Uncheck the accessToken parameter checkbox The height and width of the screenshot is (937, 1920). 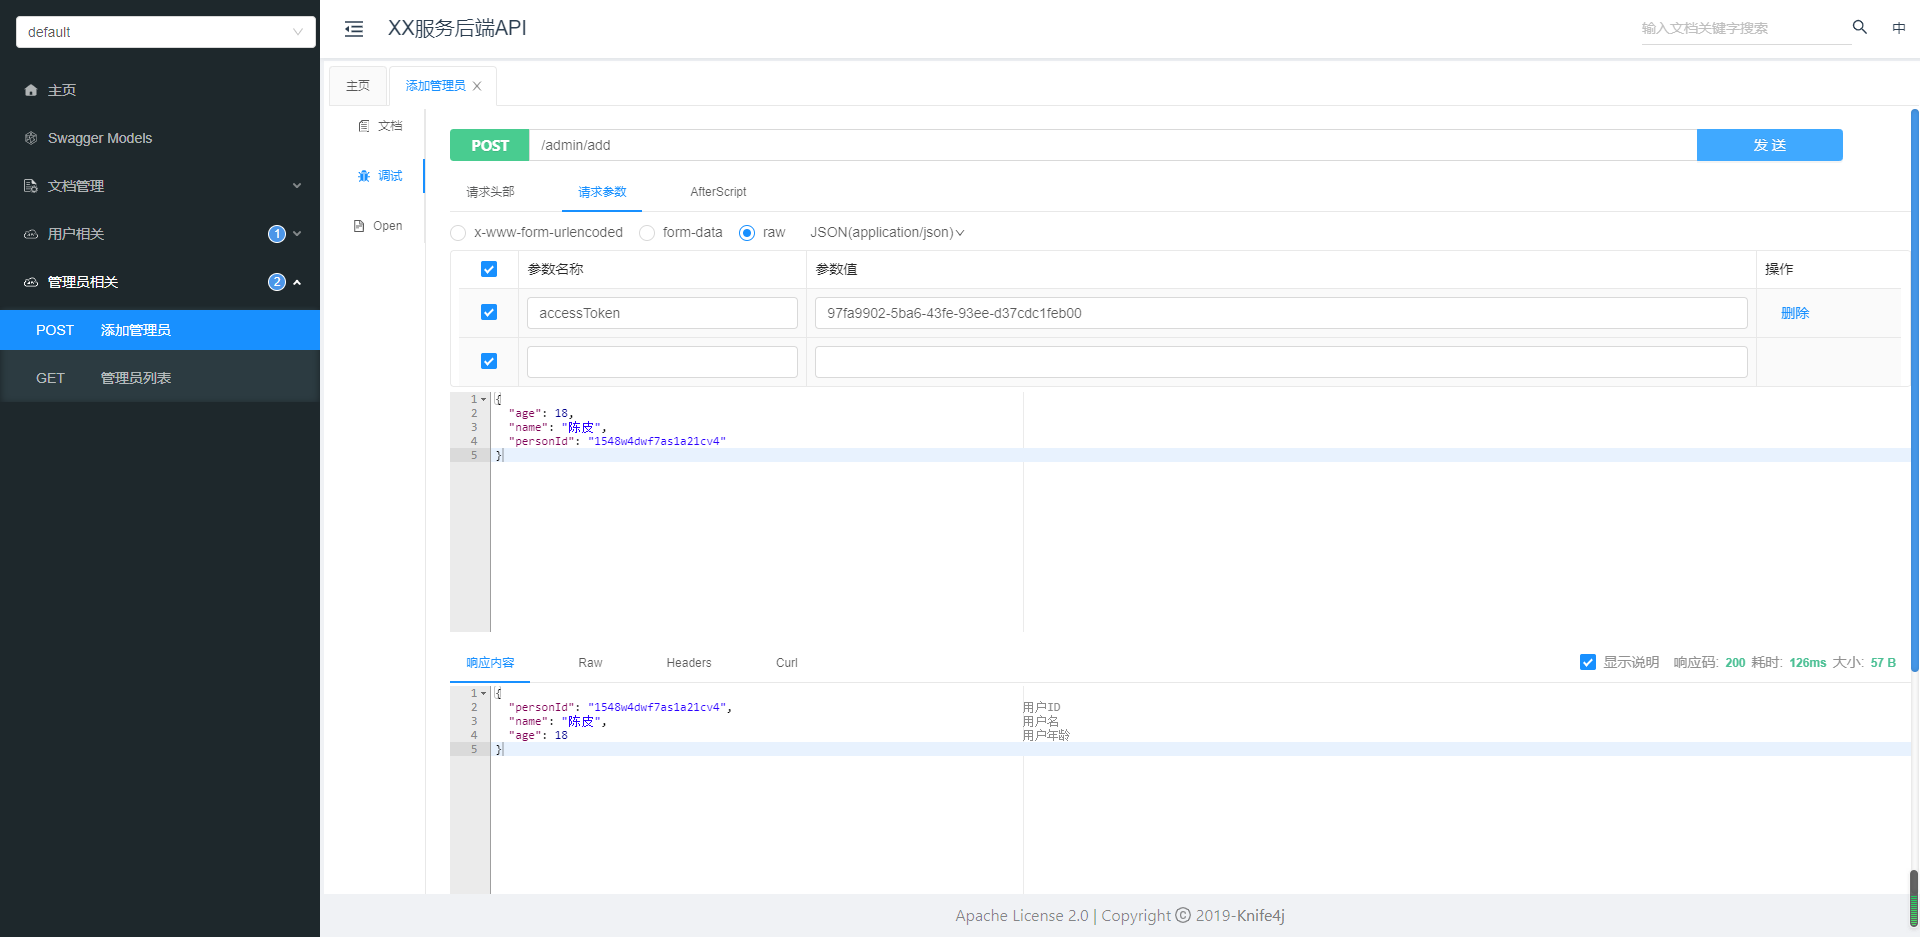point(489,312)
